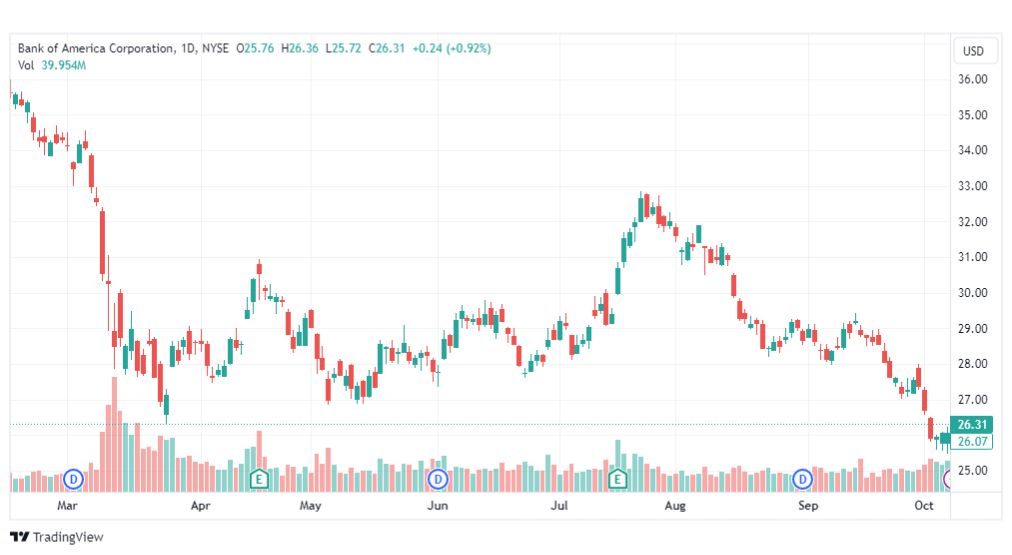Click the green 26.31 current price label
Image resolution: width=1012 pixels, height=555 pixels.
pos(972,424)
